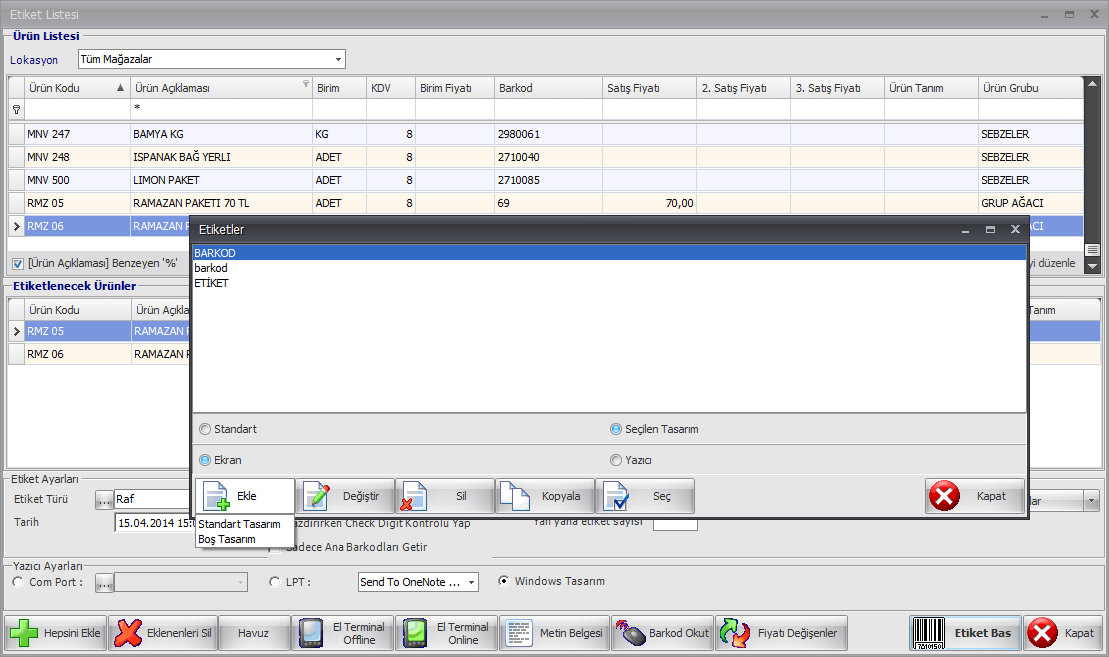
Task: Click the filter funnel icon in filter row
Action: [16, 110]
